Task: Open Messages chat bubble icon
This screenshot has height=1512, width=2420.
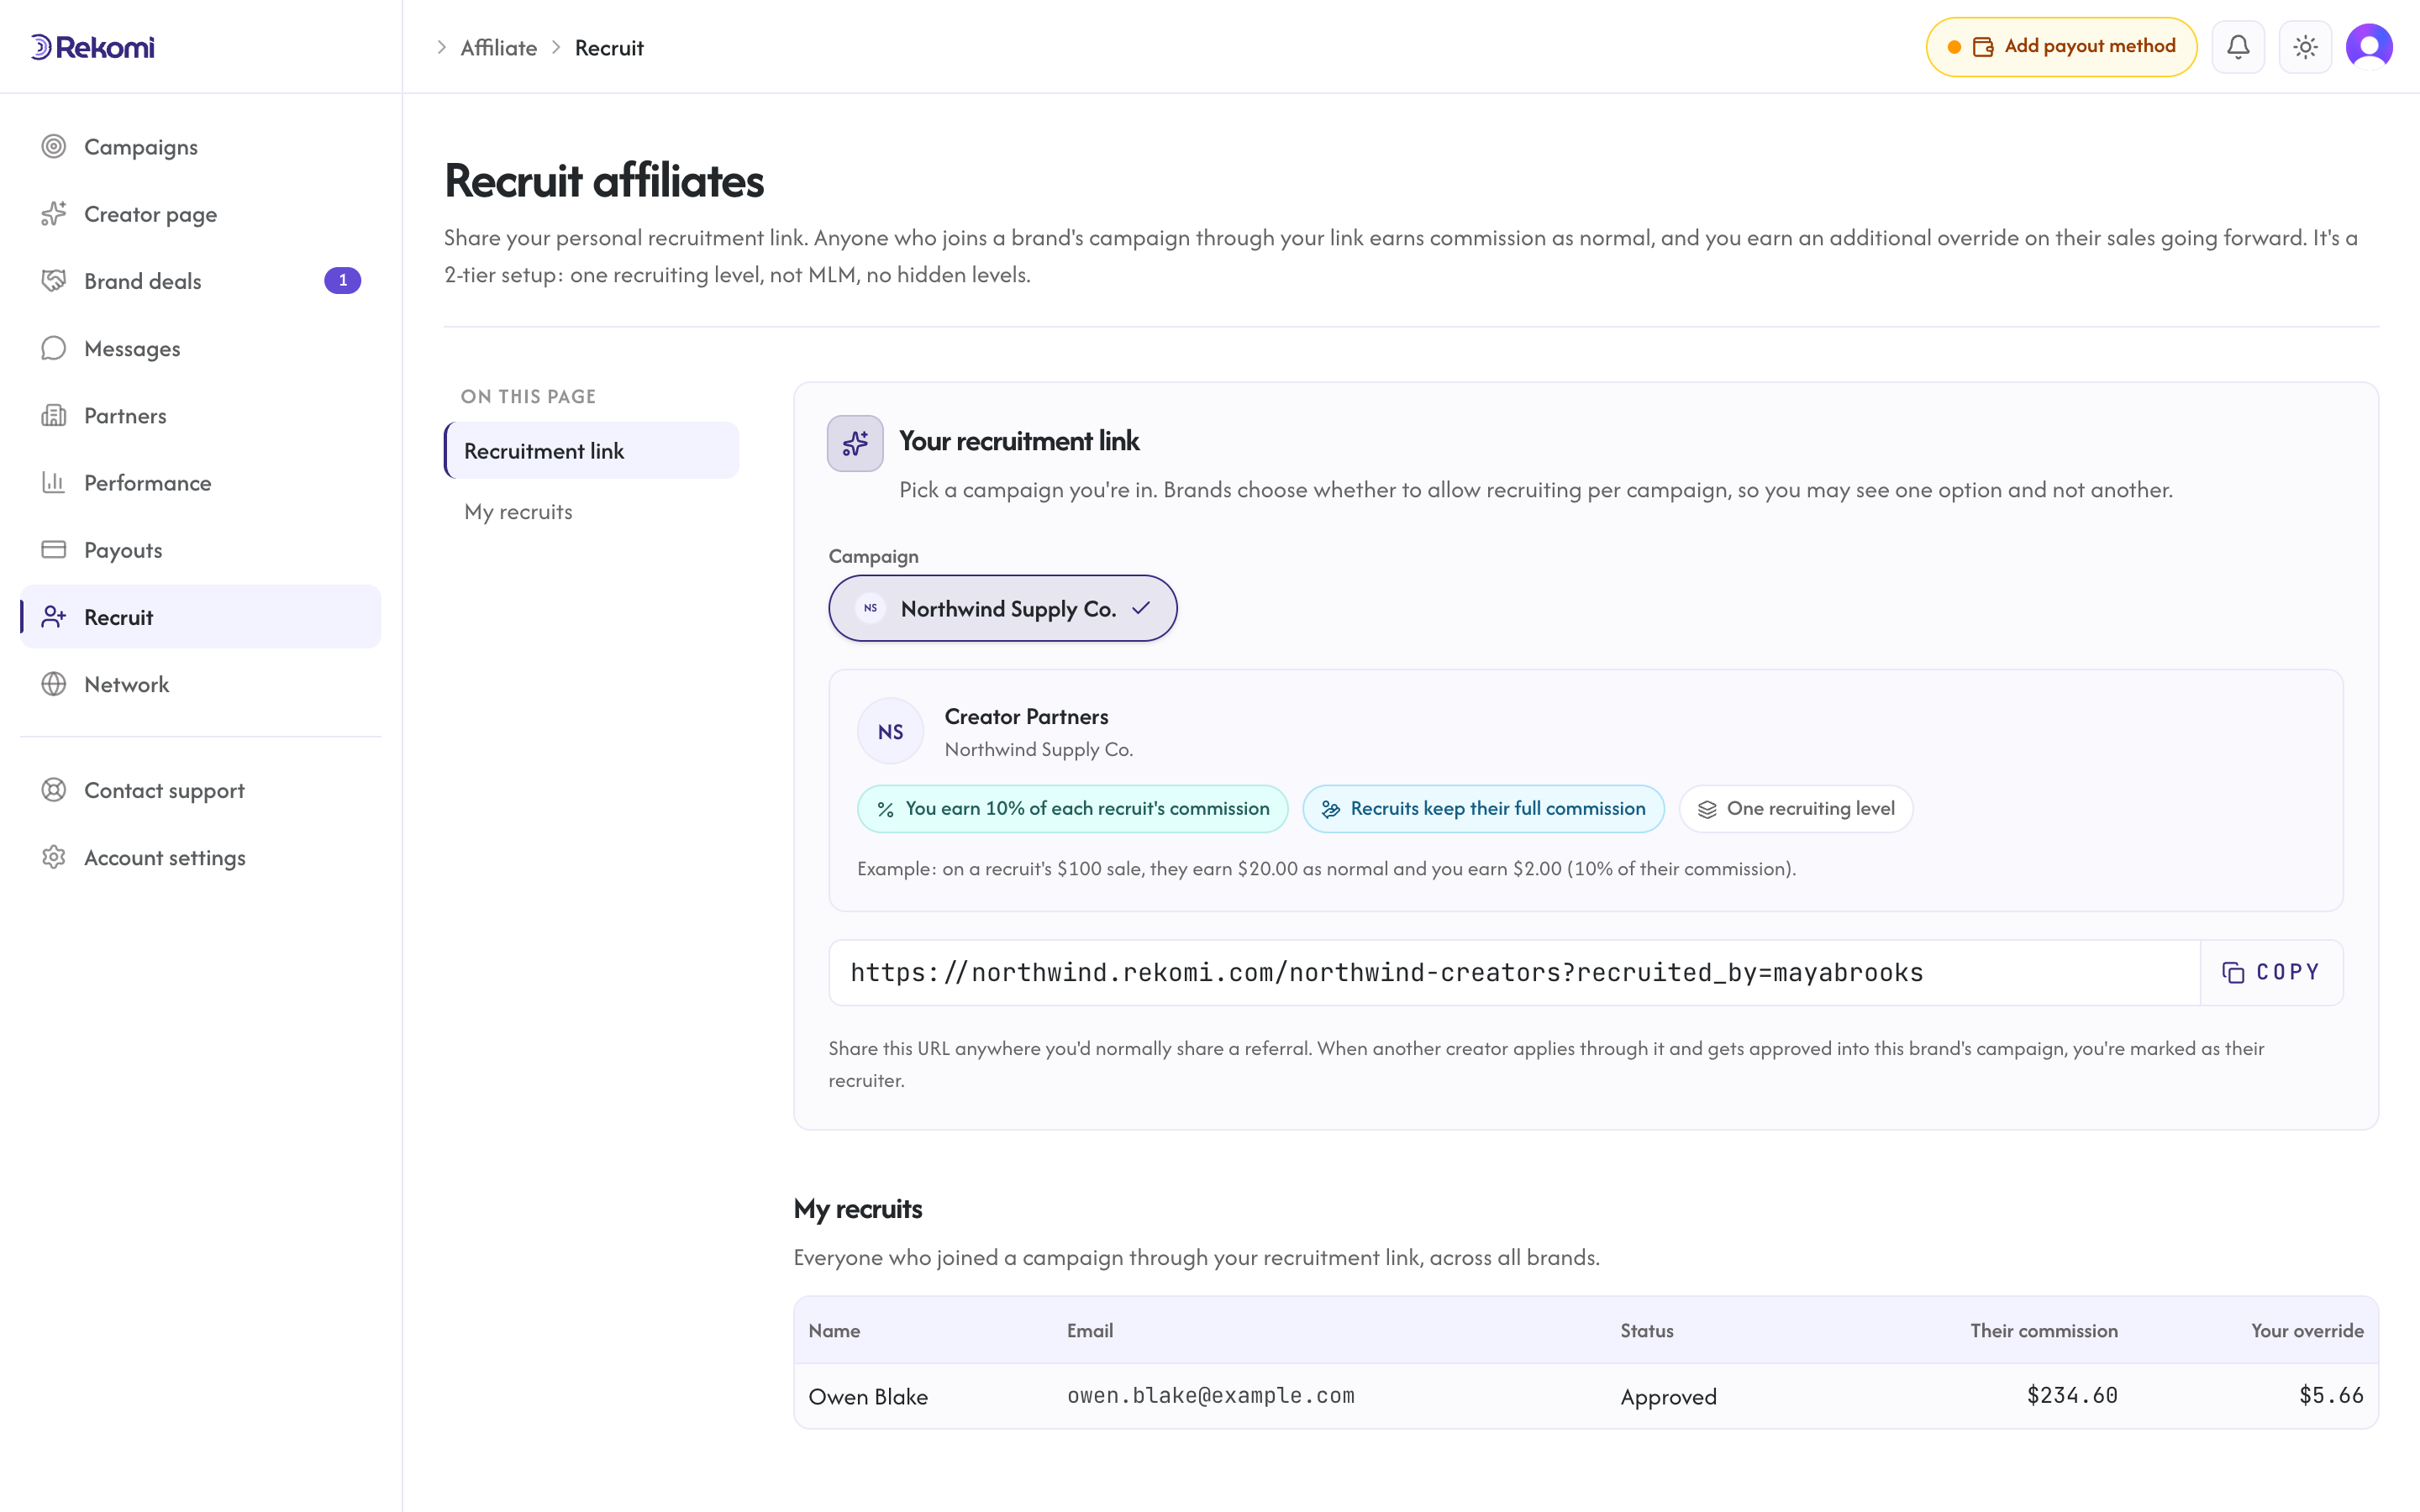Action: (x=54, y=348)
